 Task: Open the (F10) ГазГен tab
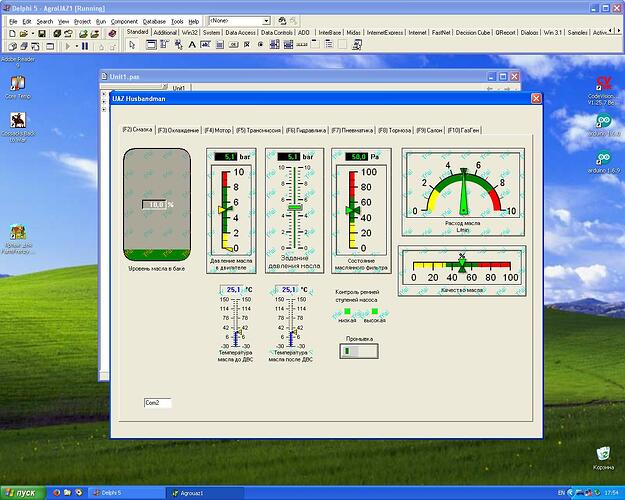(x=464, y=130)
